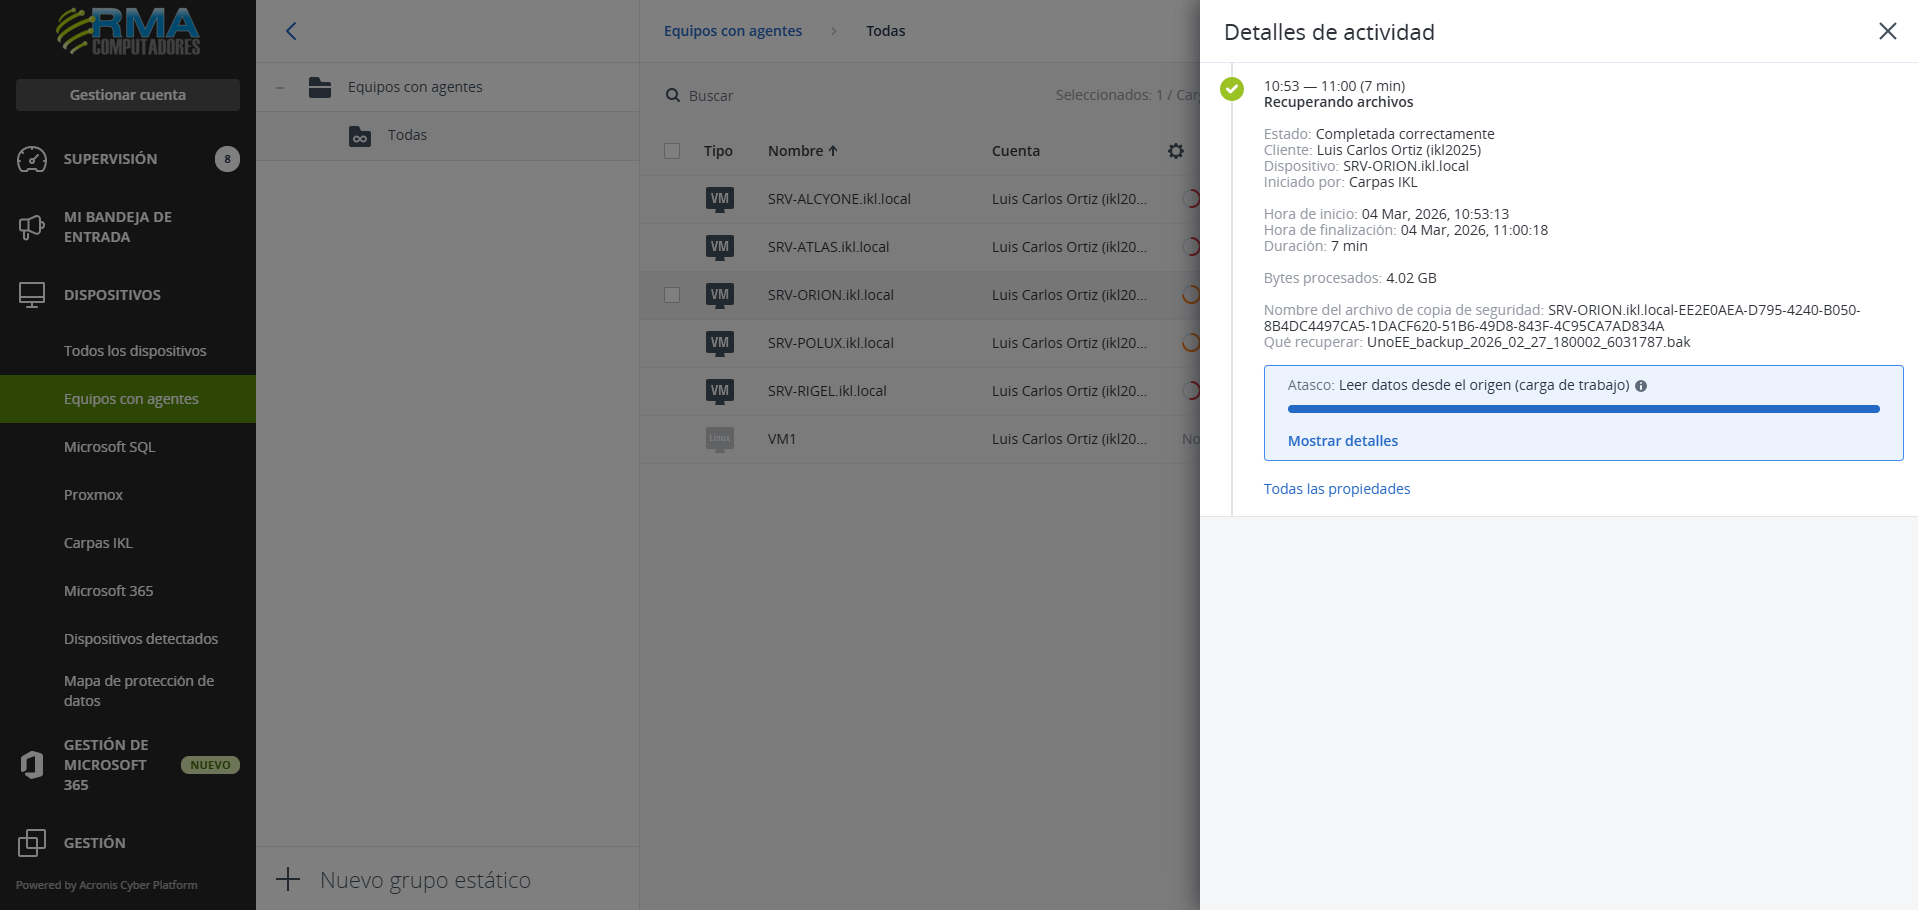Select Proxmox from the devices menu
The image size is (1918, 910).
94,495
